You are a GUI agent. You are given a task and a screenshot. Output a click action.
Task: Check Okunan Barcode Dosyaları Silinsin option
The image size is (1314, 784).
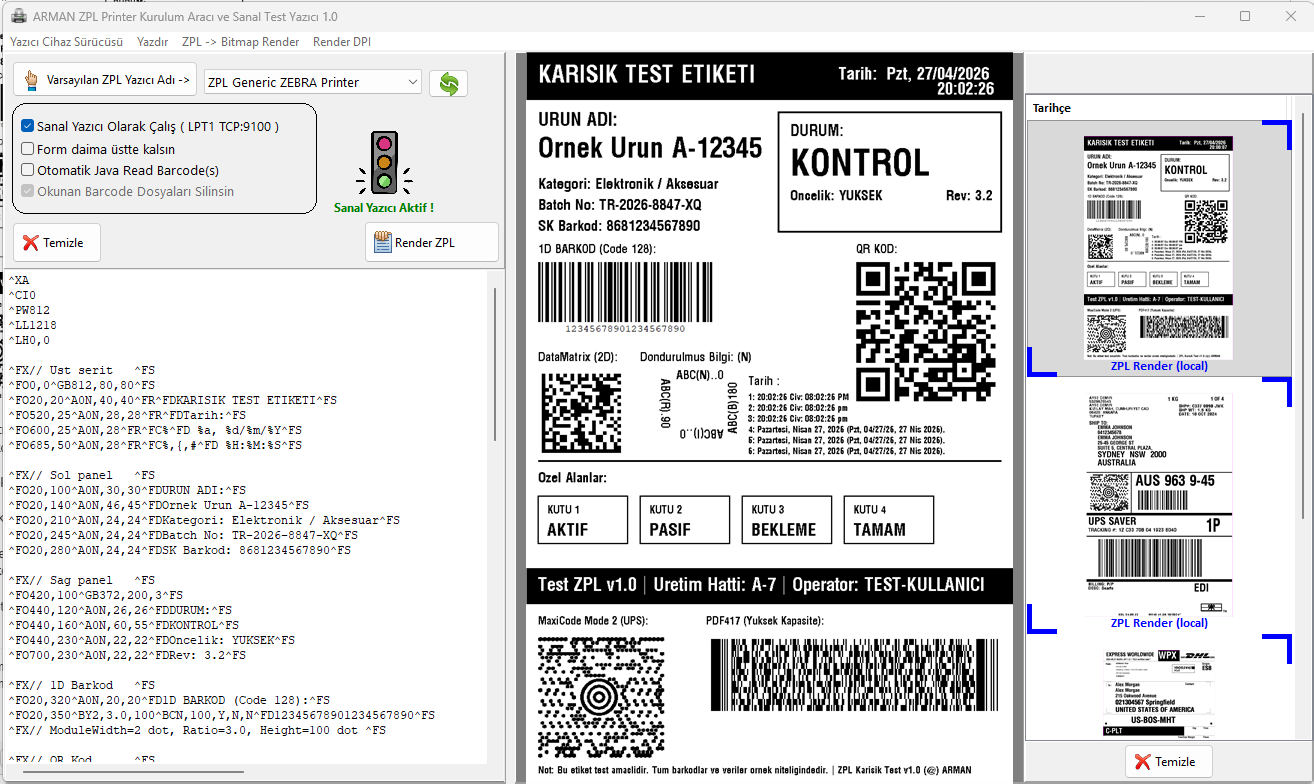click(x=28, y=191)
